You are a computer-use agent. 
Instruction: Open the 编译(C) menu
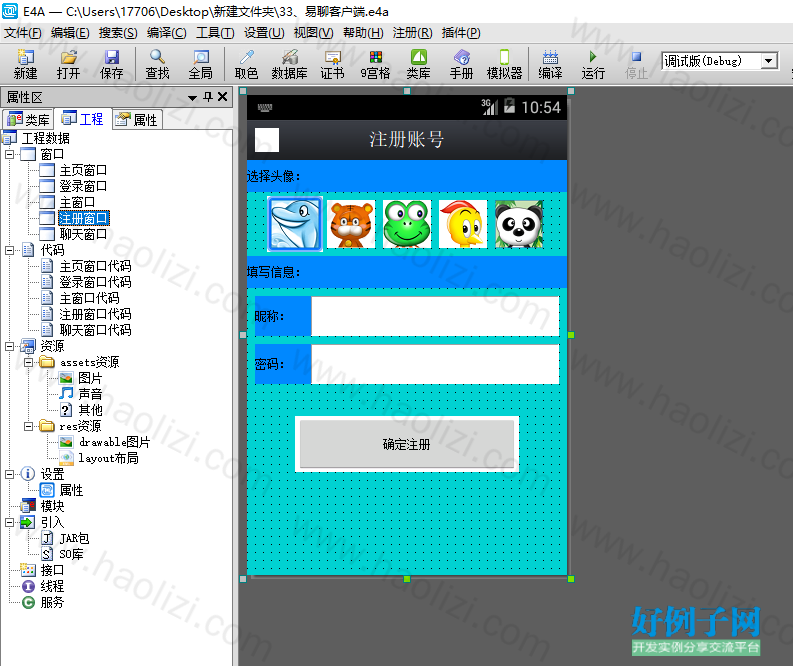166,33
